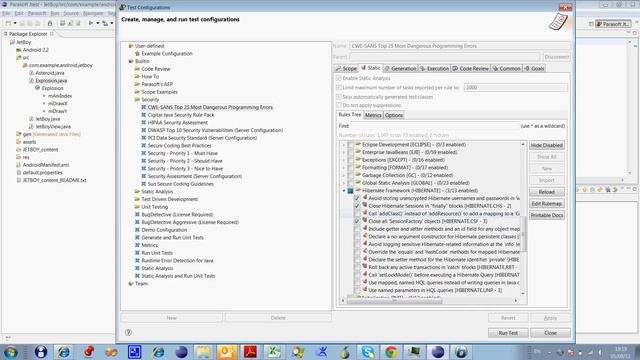Toggle Enable Static Analysis checkbox
The width and height of the screenshot is (640, 360).
coord(338,78)
